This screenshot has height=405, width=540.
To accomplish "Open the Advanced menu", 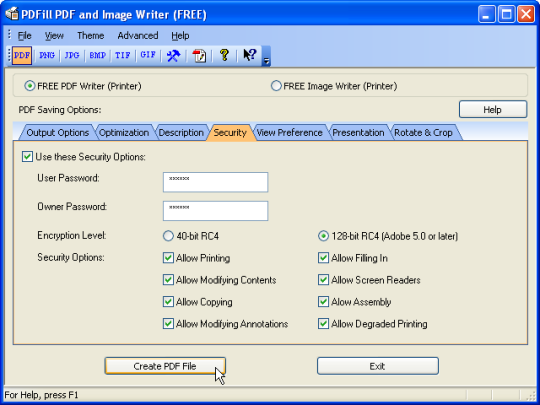I will [138, 35].
